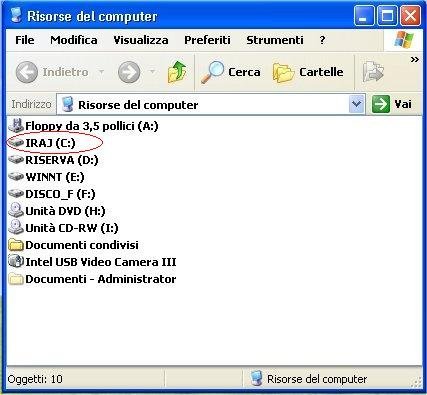Select the Unità DVD (H:) disc icon
The height and width of the screenshot is (395, 427).
coord(16,210)
